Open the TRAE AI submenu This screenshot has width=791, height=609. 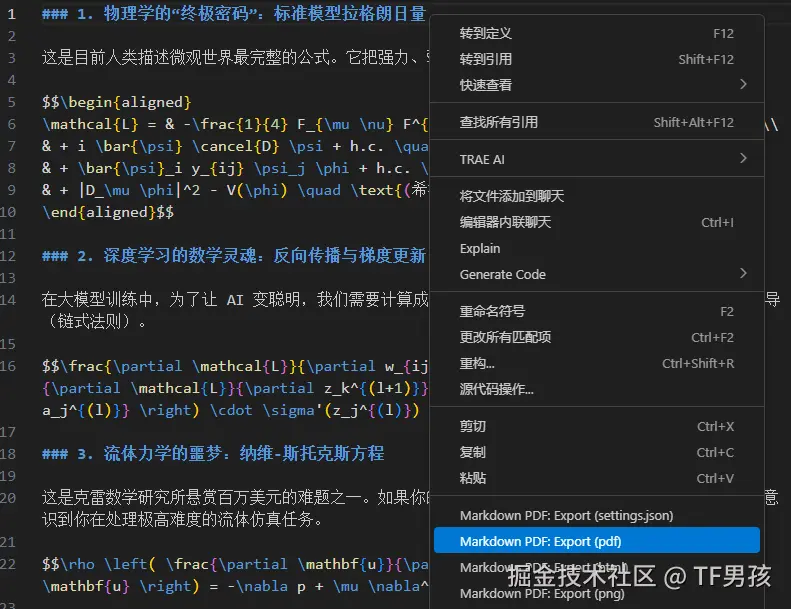[x=597, y=159]
